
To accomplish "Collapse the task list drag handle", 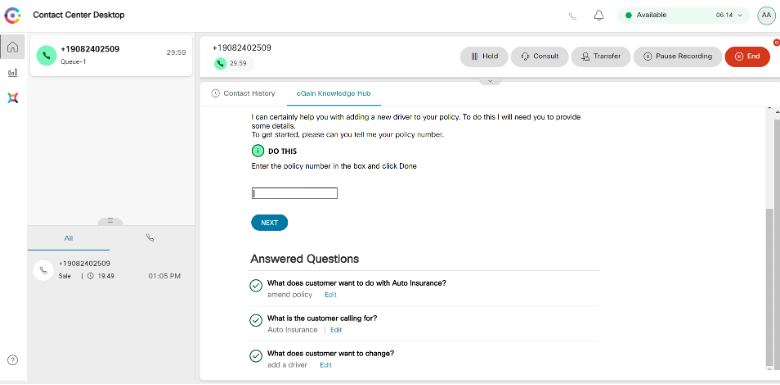I will (x=110, y=221).
